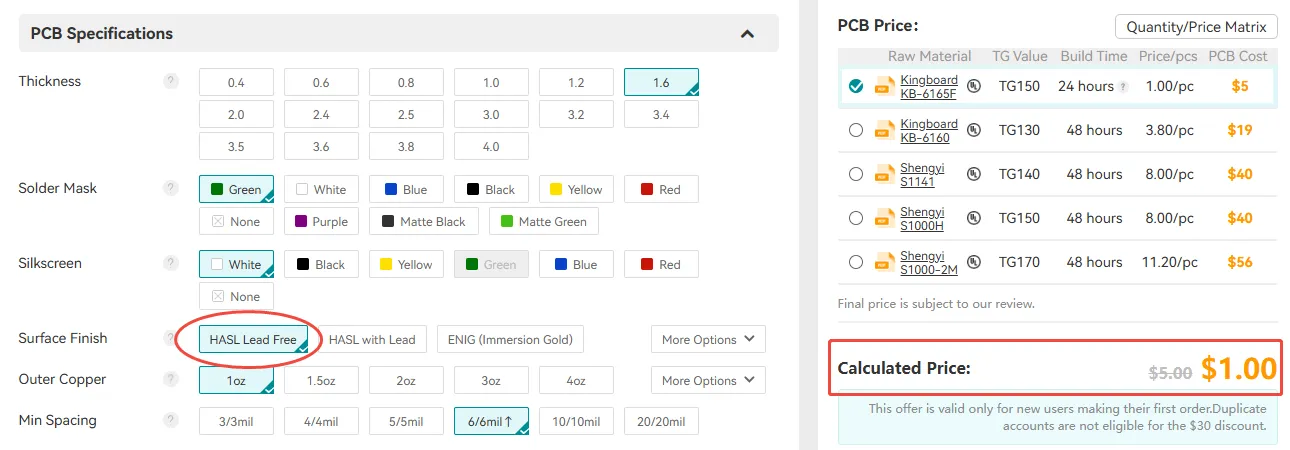Choose ENIG (Immersion Gold) surface finish

[x=510, y=339]
